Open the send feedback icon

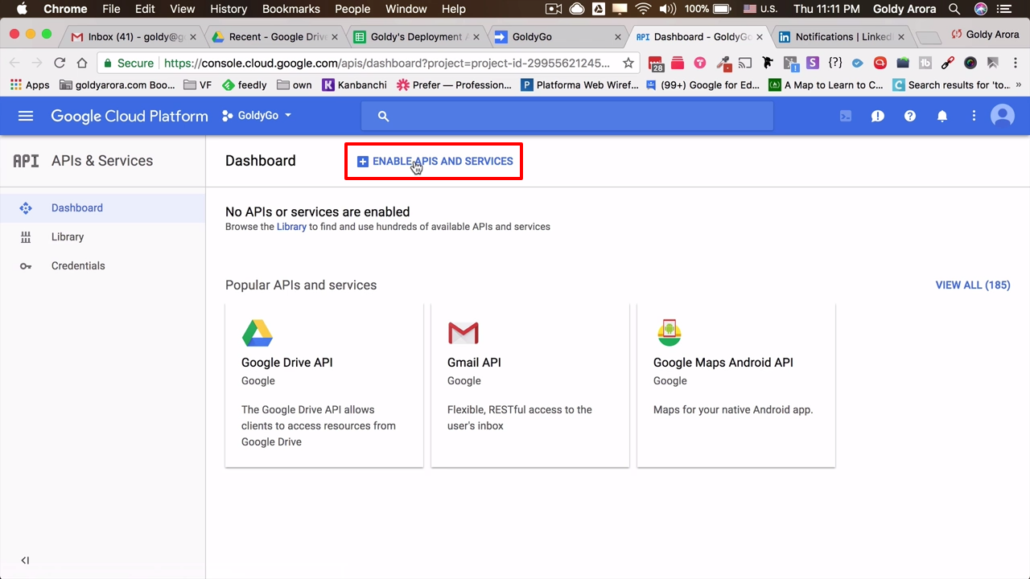pos(878,116)
